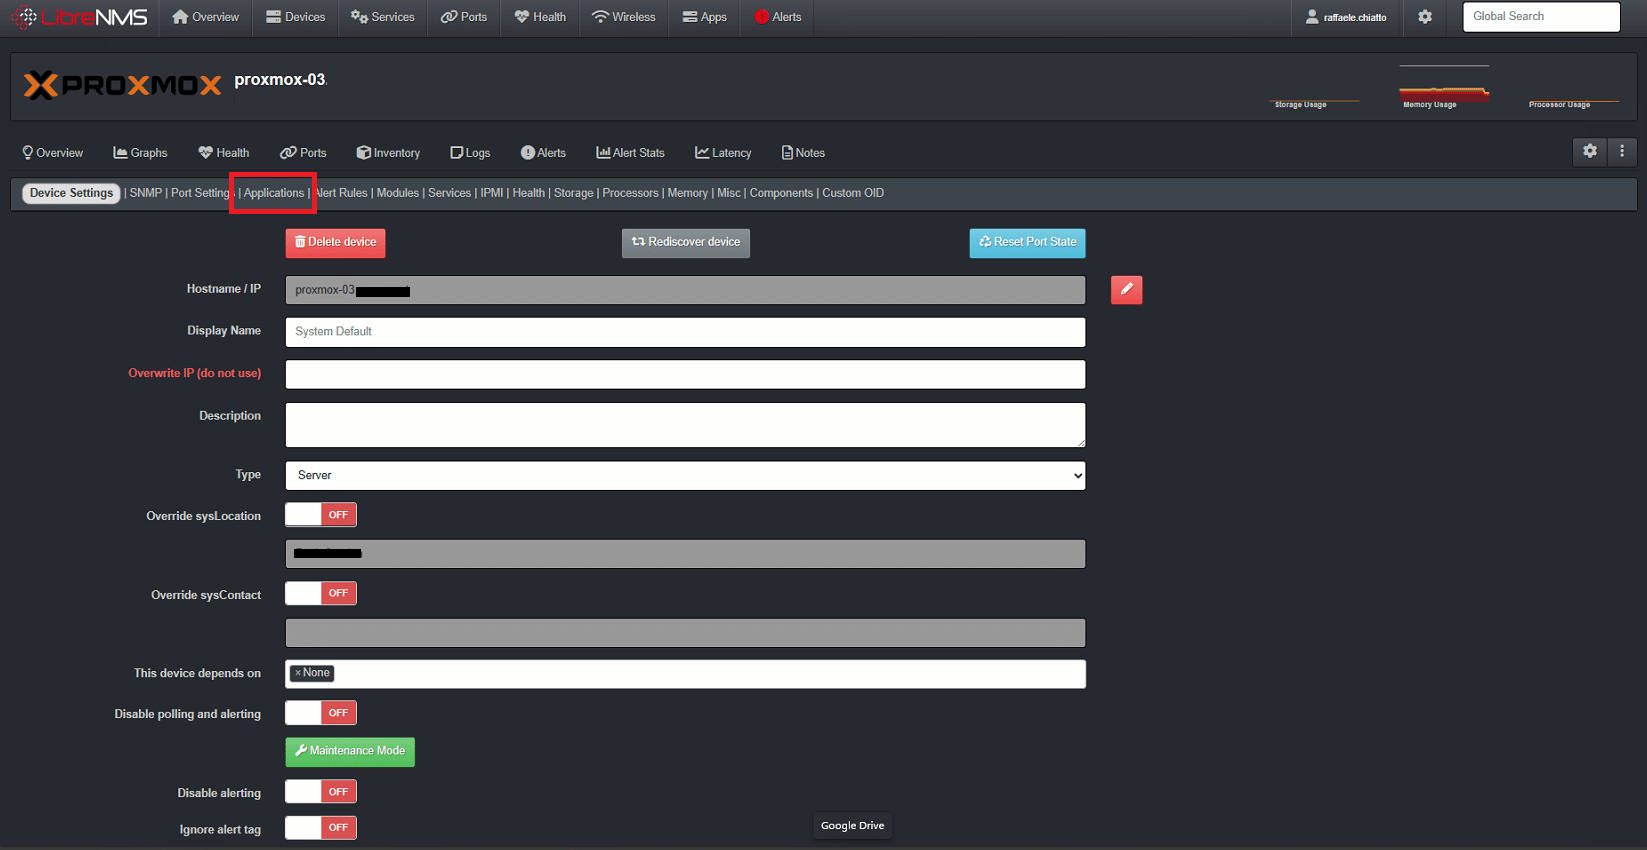Remove the None dependency tag
Image resolution: width=1647 pixels, height=850 pixels.
[x=297, y=673]
